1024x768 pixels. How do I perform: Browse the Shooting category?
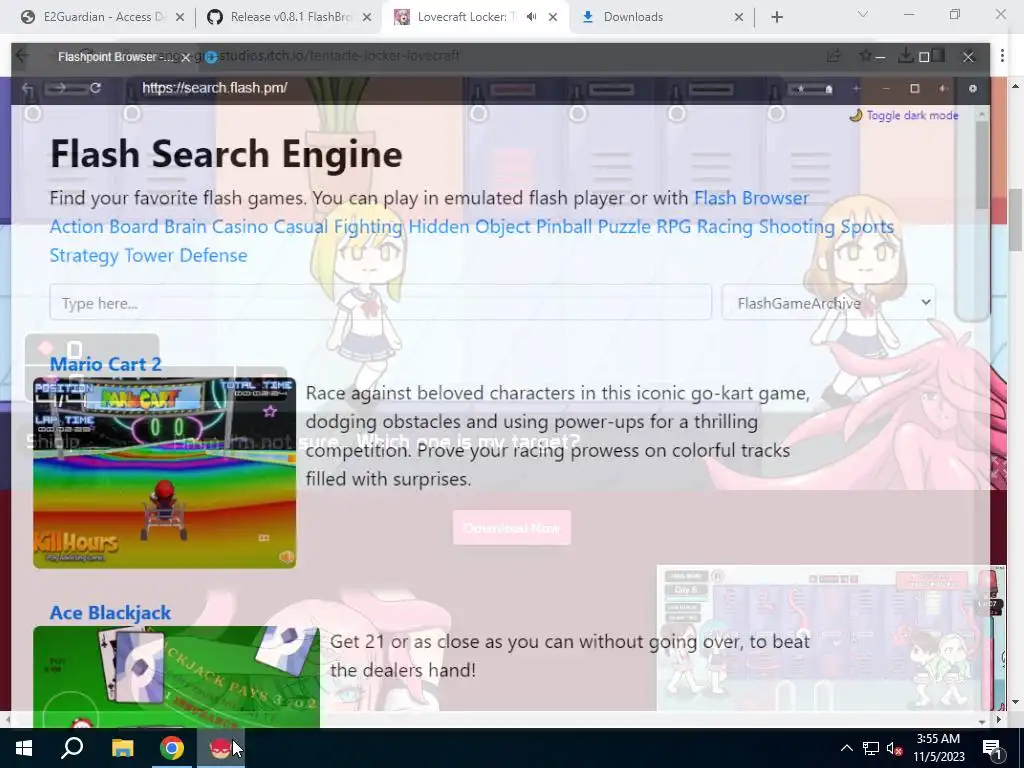[x=797, y=227]
